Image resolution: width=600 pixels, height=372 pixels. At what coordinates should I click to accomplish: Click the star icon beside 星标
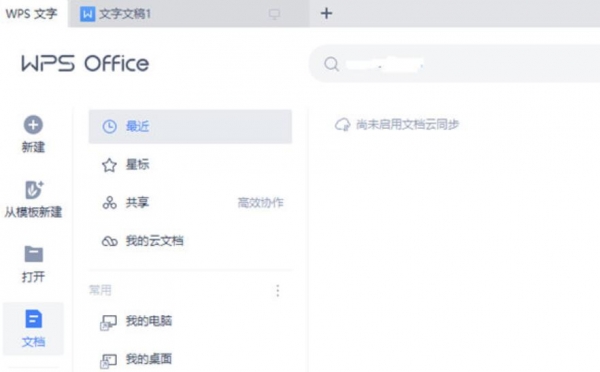tap(109, 165)
